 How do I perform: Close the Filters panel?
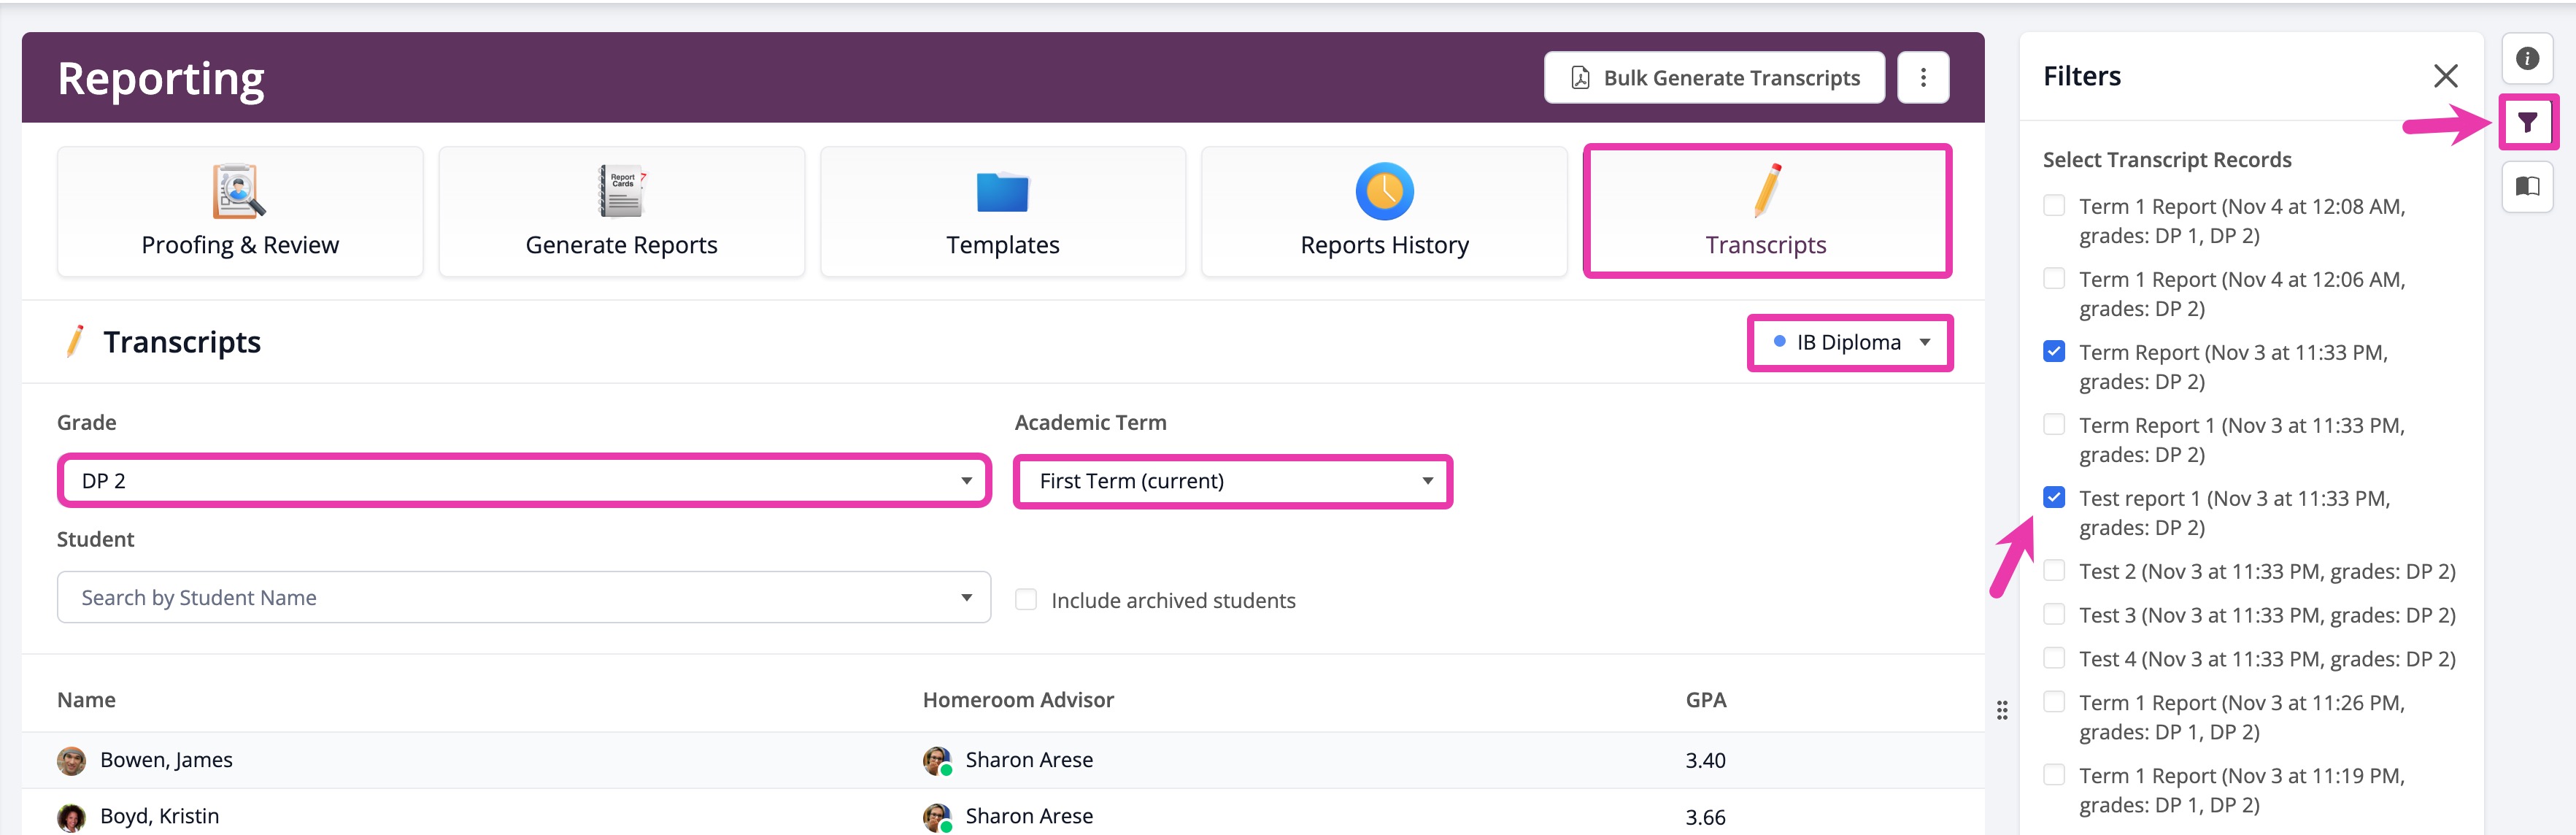tap(2445, 76)
